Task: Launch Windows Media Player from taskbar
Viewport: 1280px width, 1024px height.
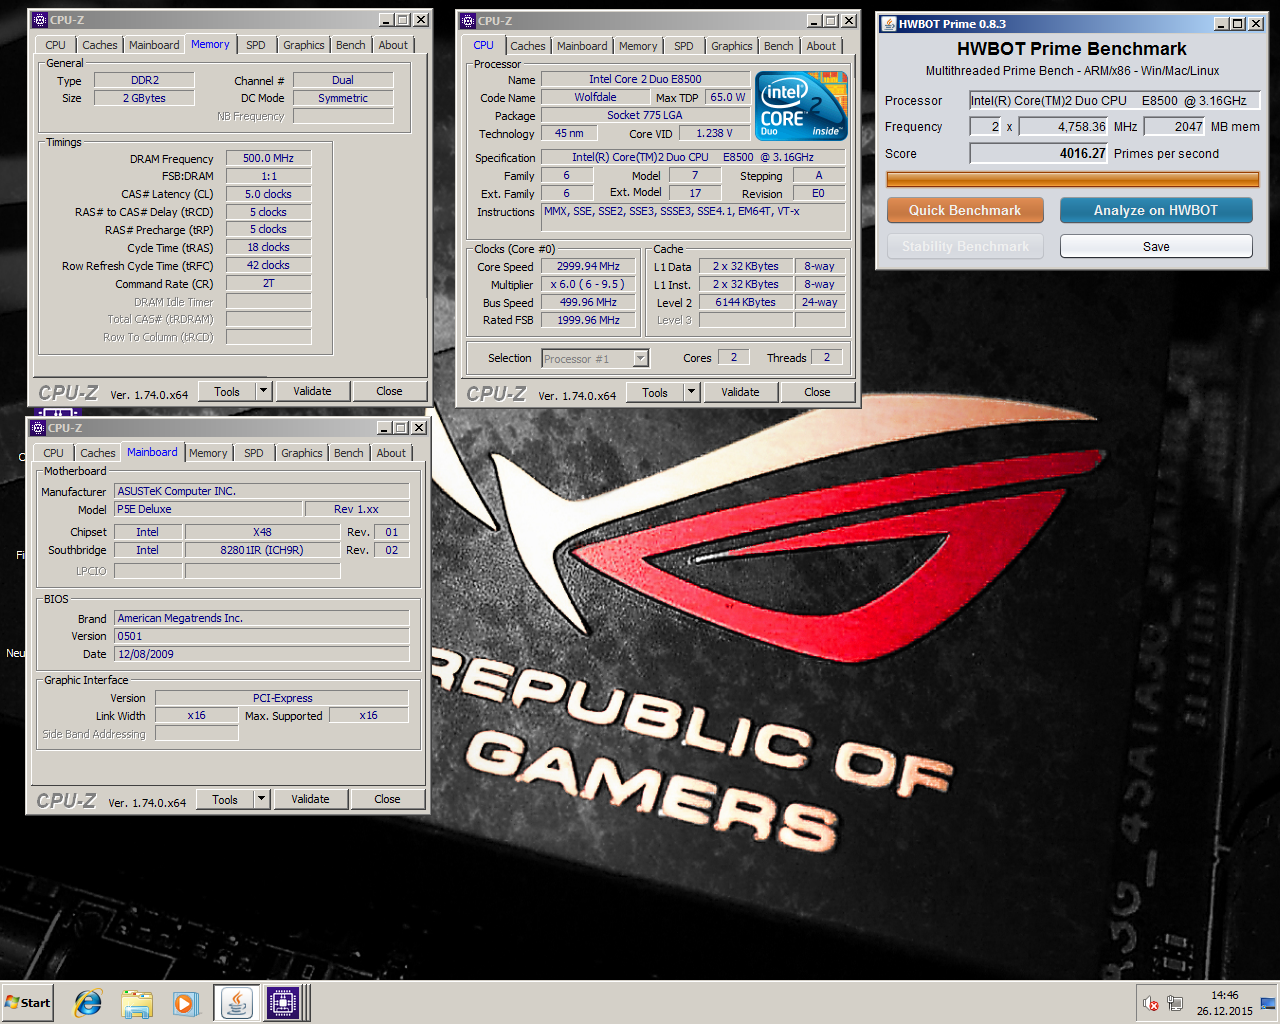Action: [x=185, y=1003]
